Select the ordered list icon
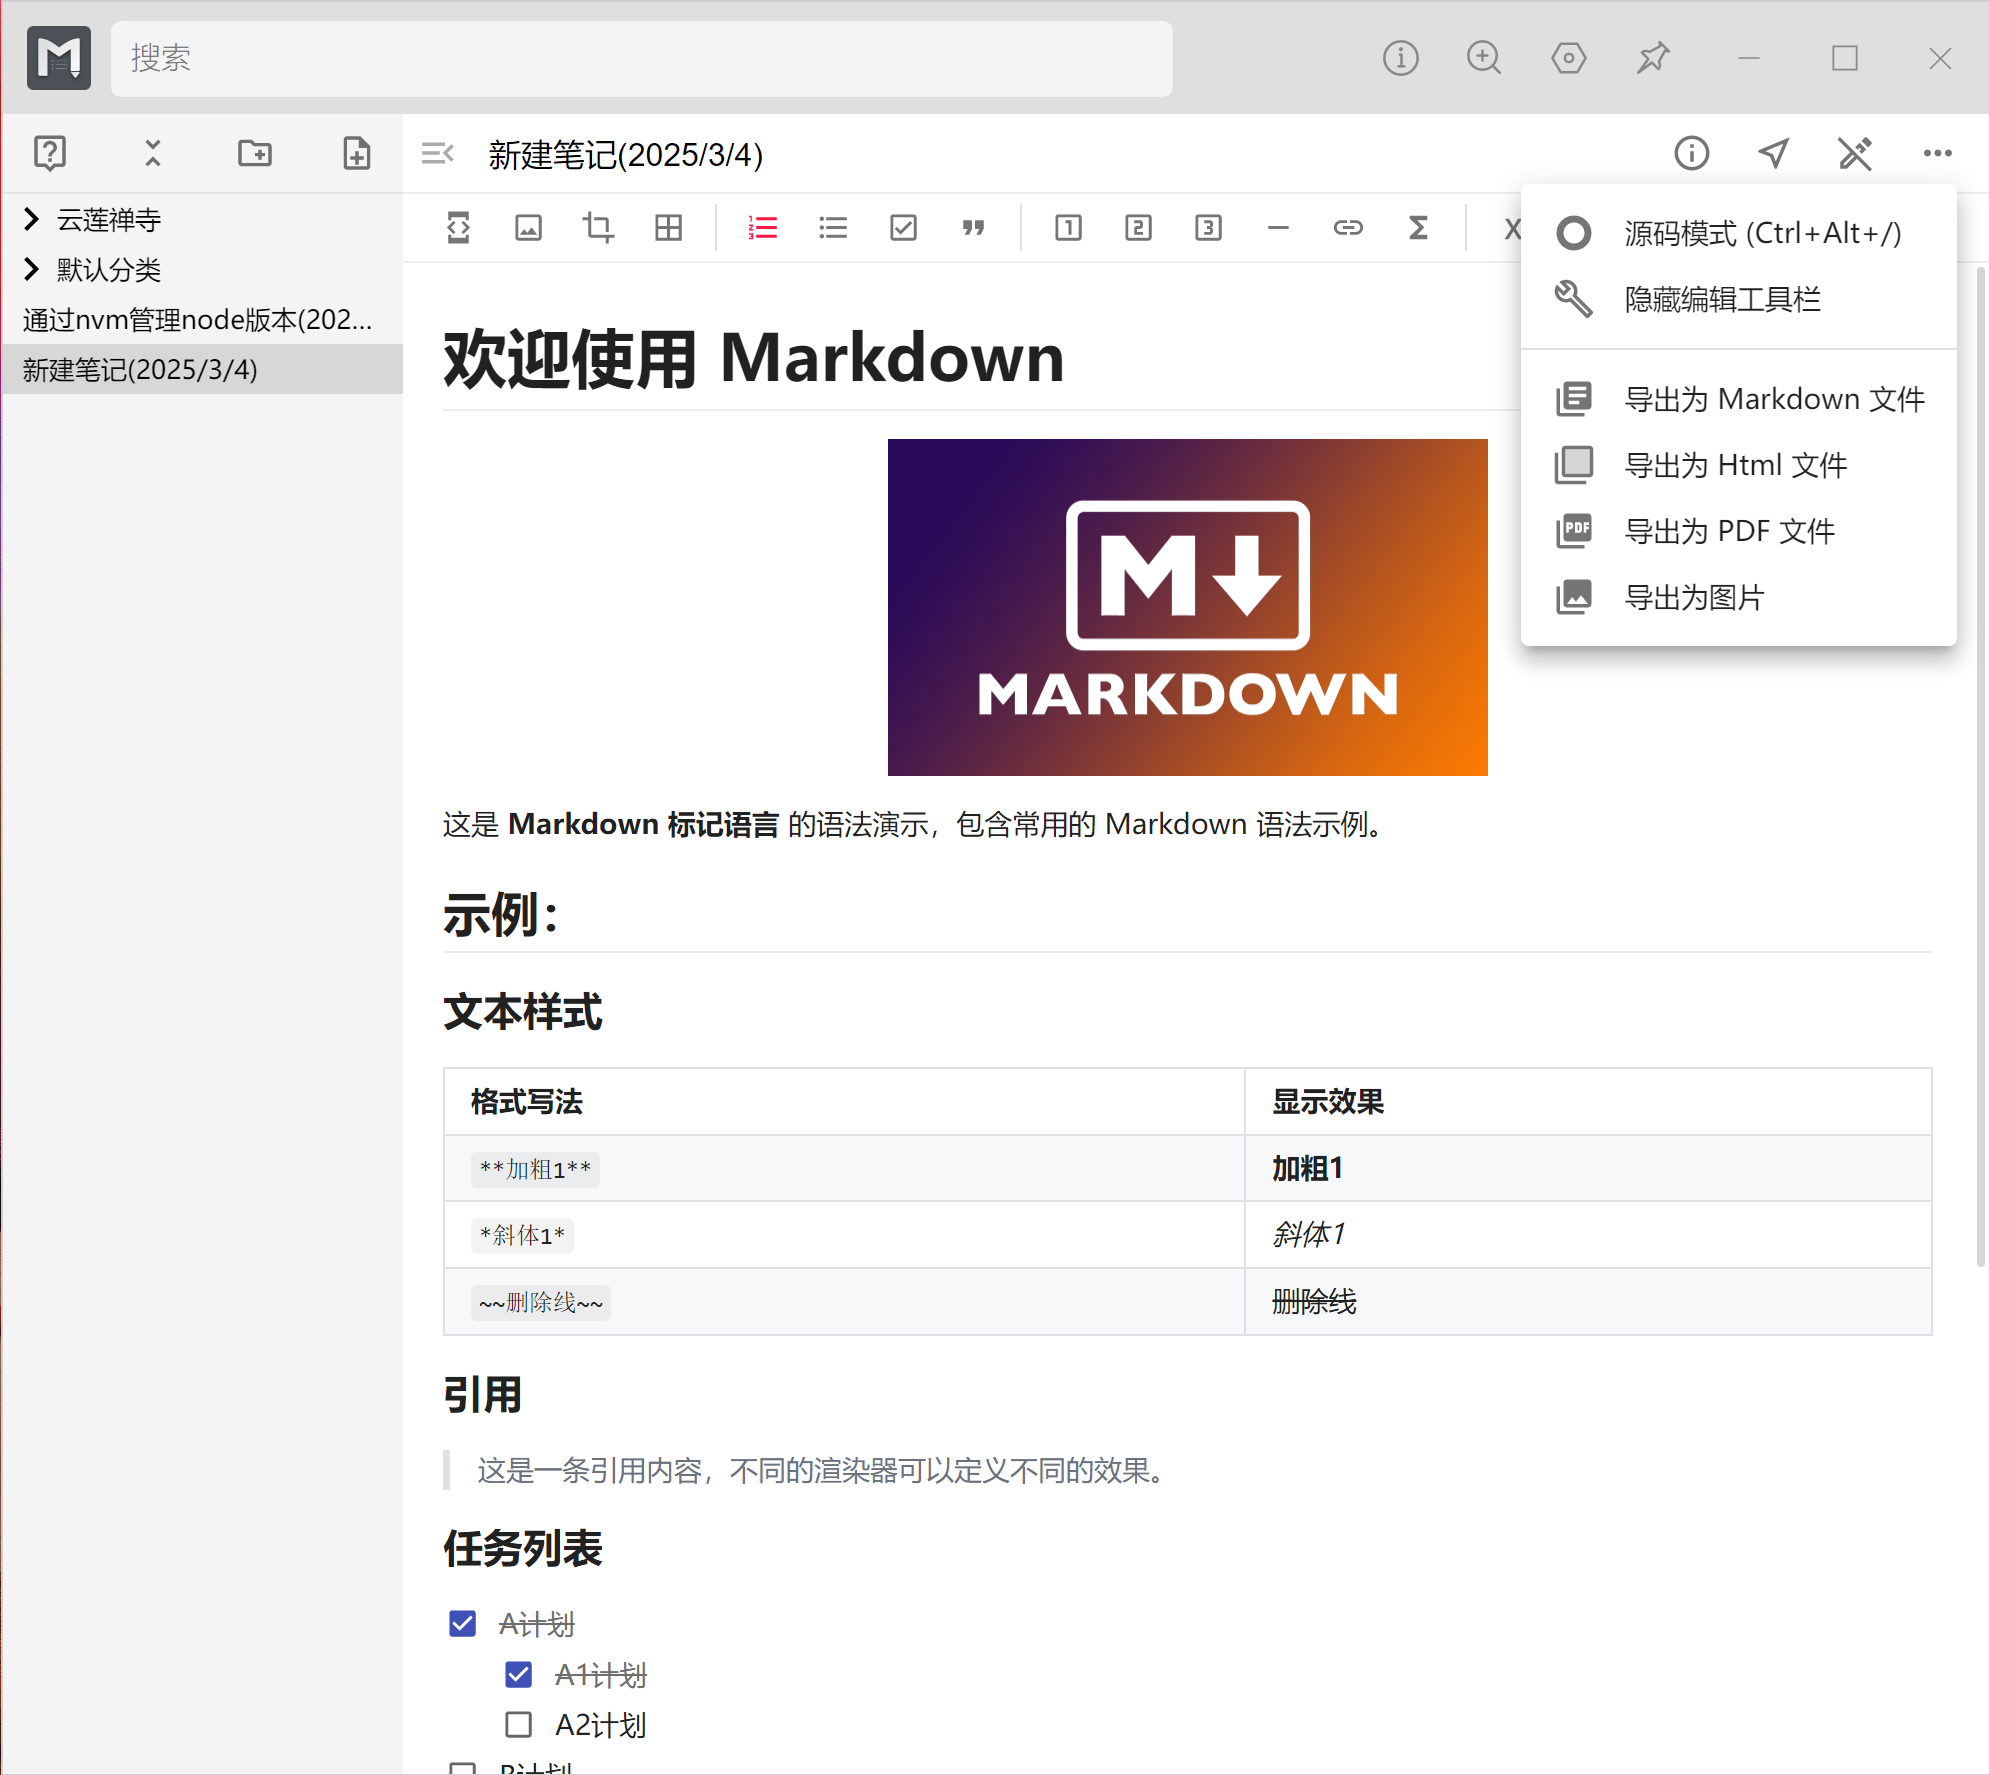This screenshot has height=1775, width=1989. coord(762,228)
